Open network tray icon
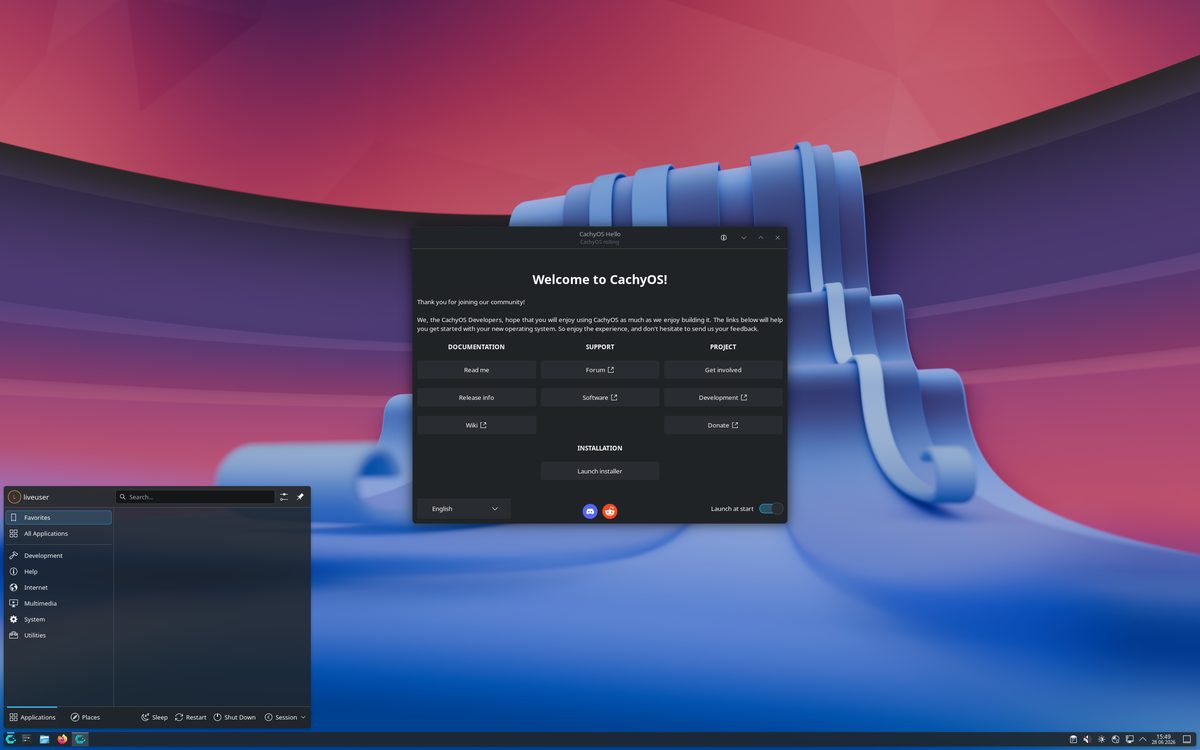 [1115, 739]
